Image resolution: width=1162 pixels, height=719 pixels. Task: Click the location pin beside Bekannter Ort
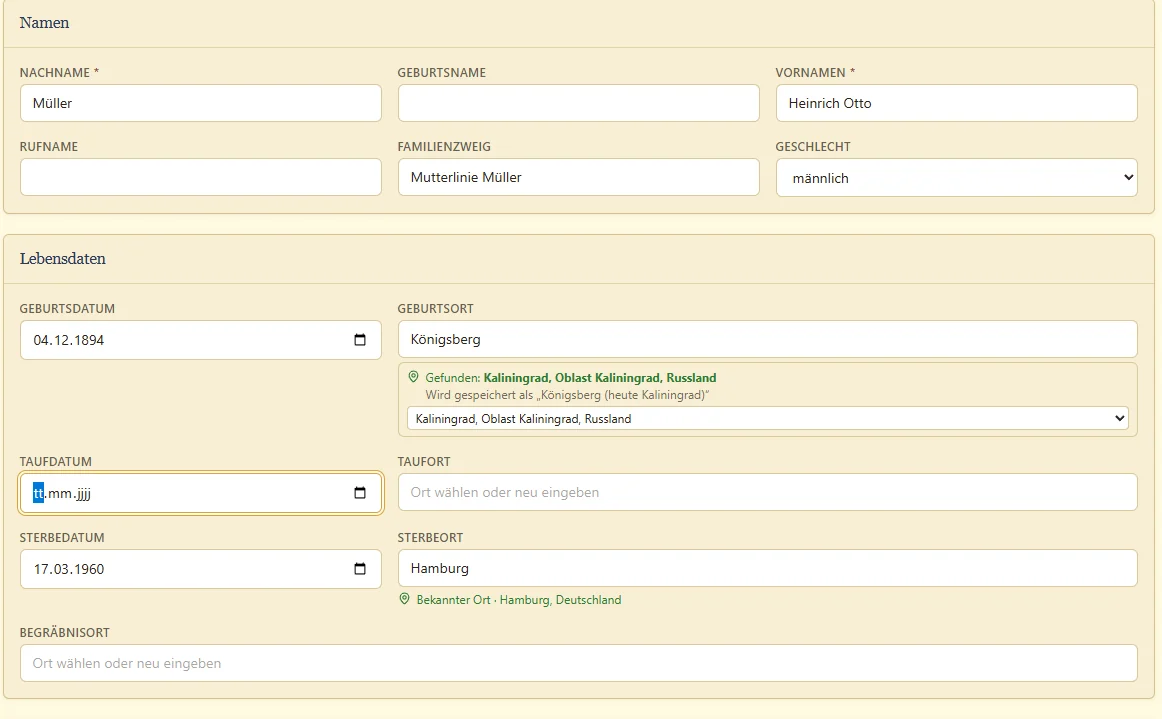(x=405, y=599)
